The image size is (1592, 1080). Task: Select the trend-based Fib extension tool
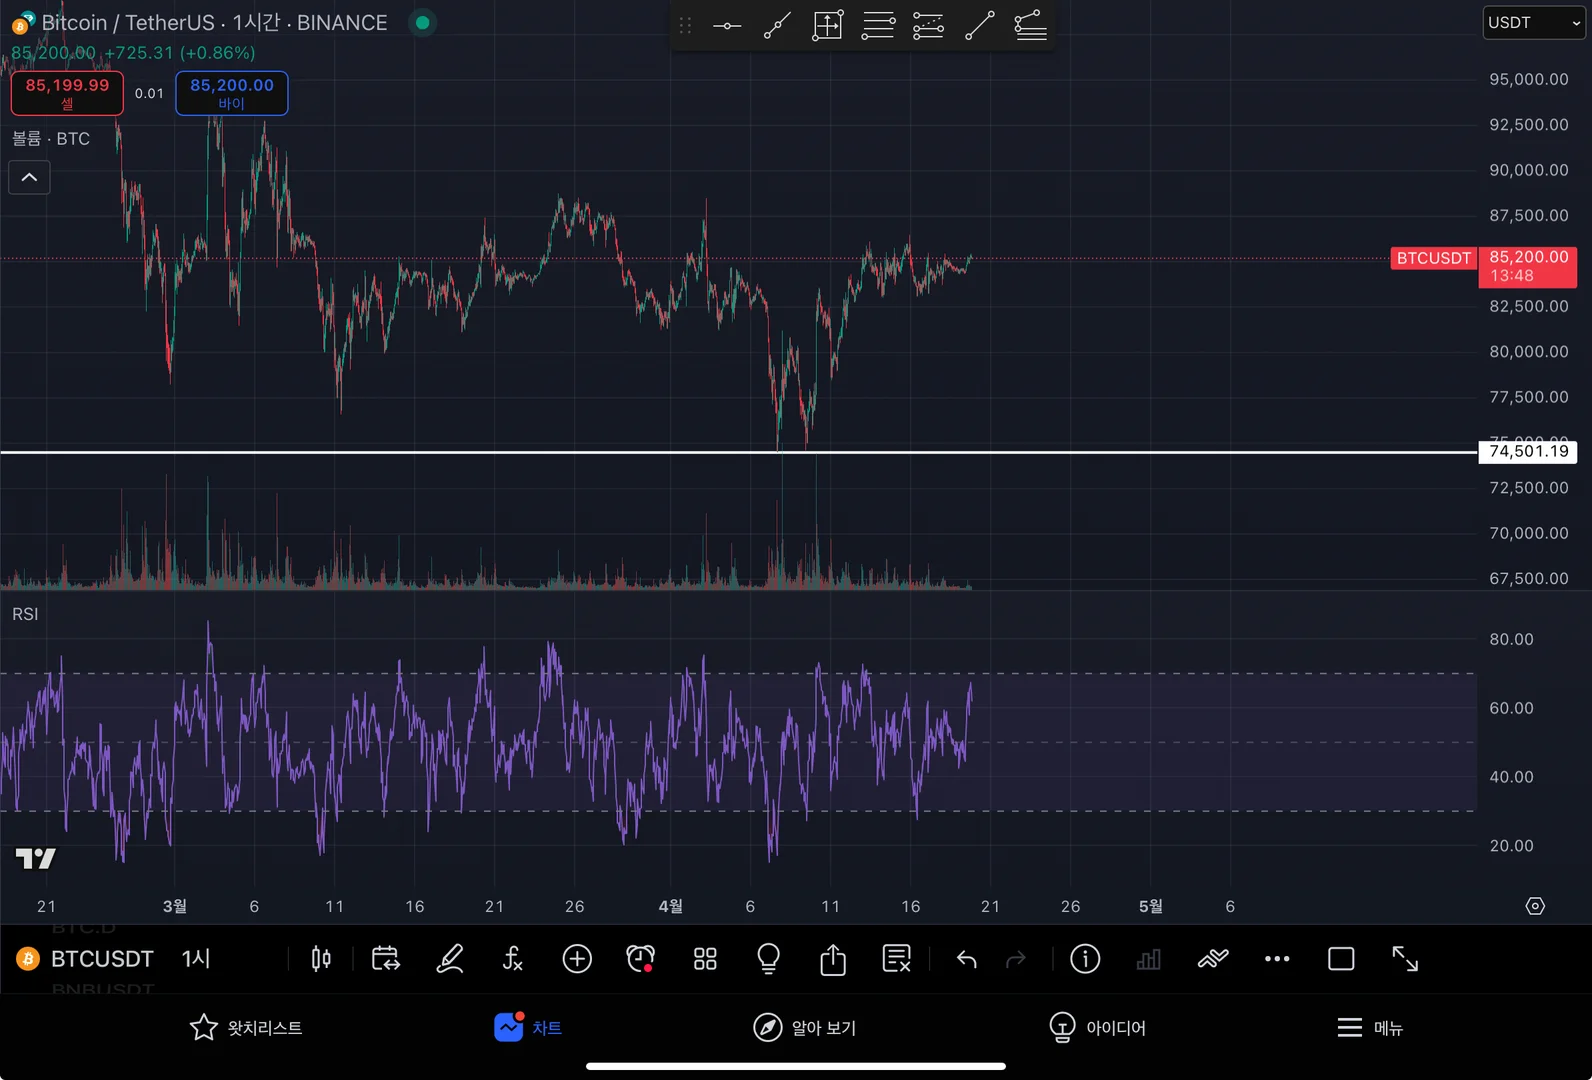click(928, 26)
